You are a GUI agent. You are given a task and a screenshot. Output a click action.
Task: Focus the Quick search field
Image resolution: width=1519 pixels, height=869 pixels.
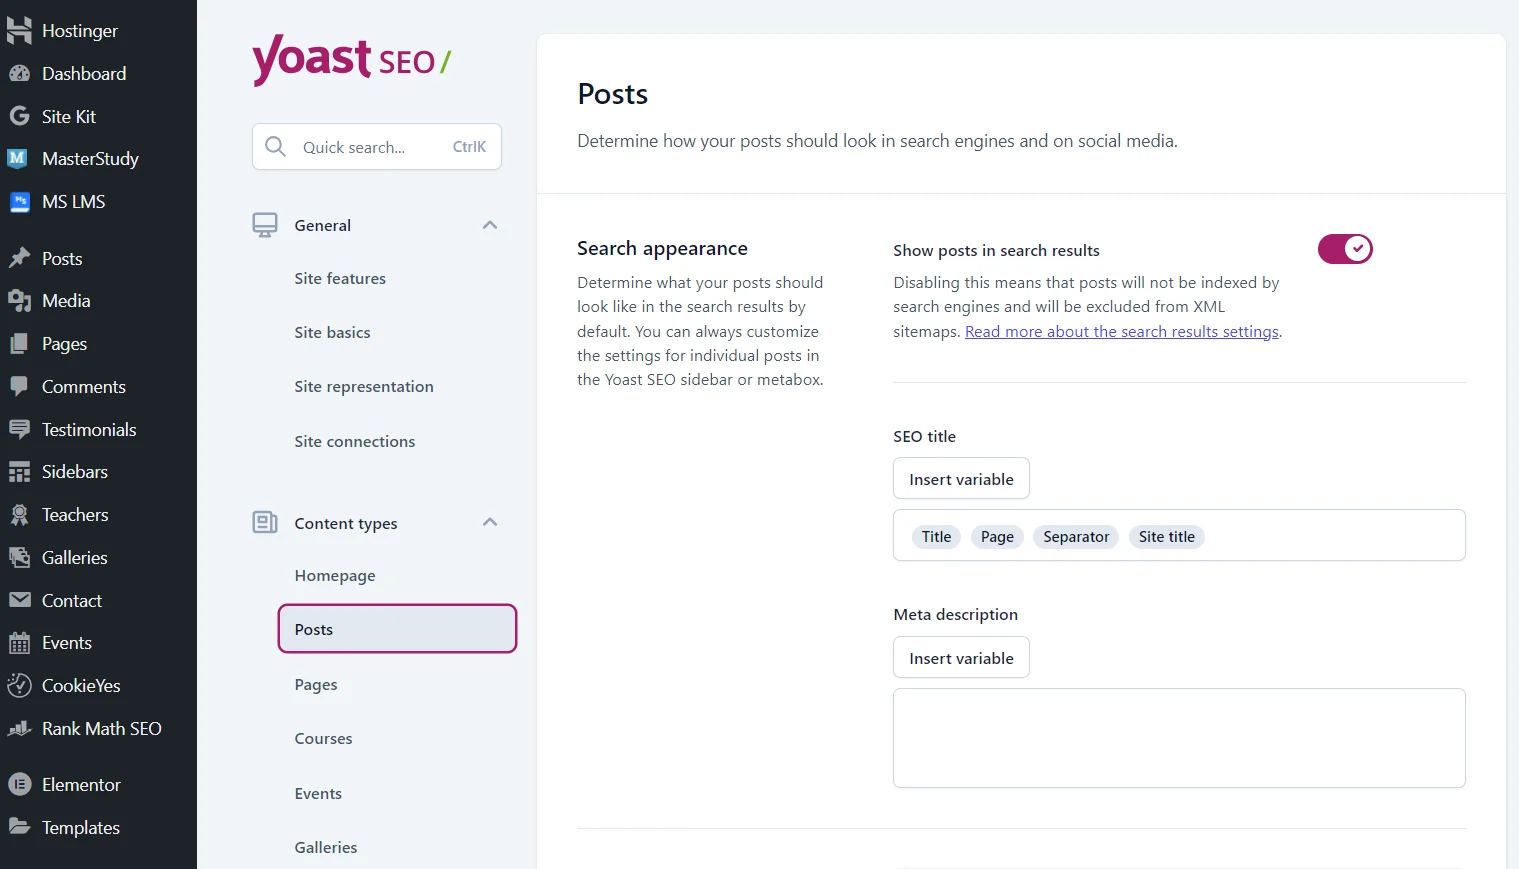pos(377,147)
